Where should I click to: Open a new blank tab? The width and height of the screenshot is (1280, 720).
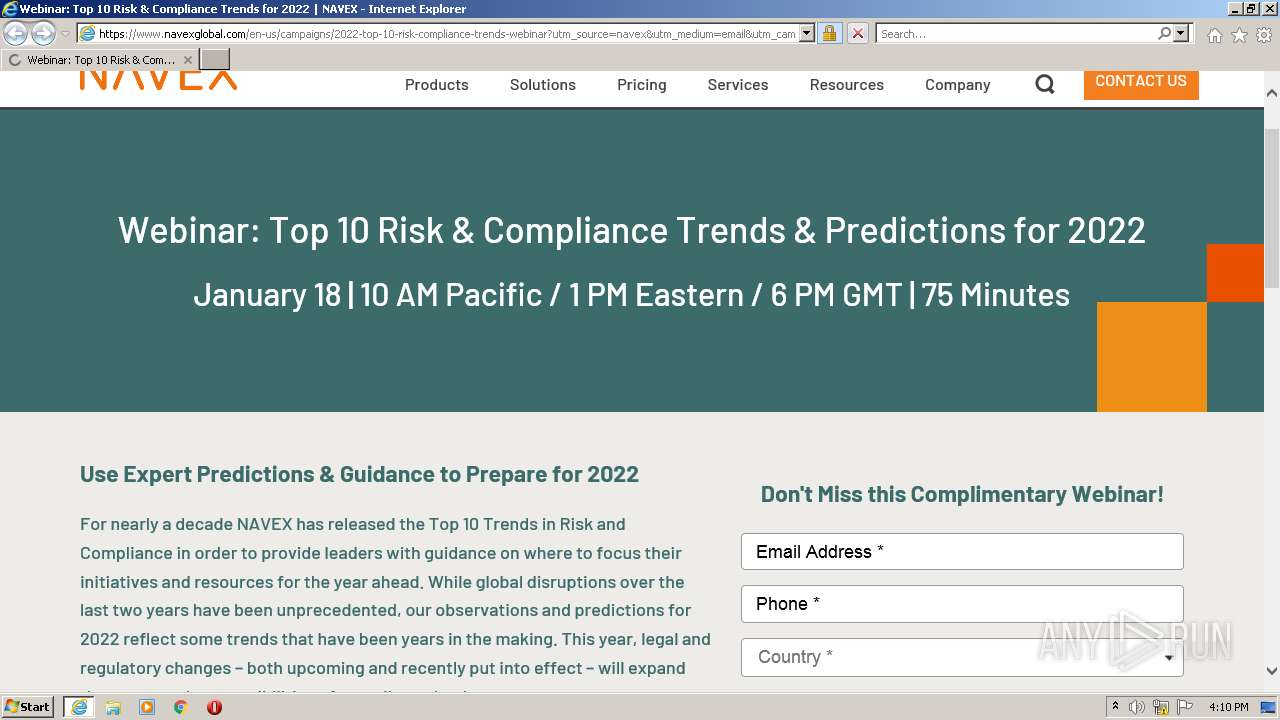(x=215, y=60)
